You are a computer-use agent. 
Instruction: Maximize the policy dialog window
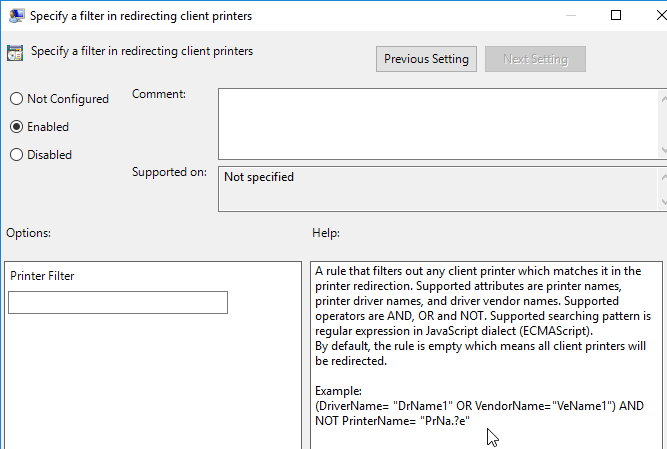point(616,15)
